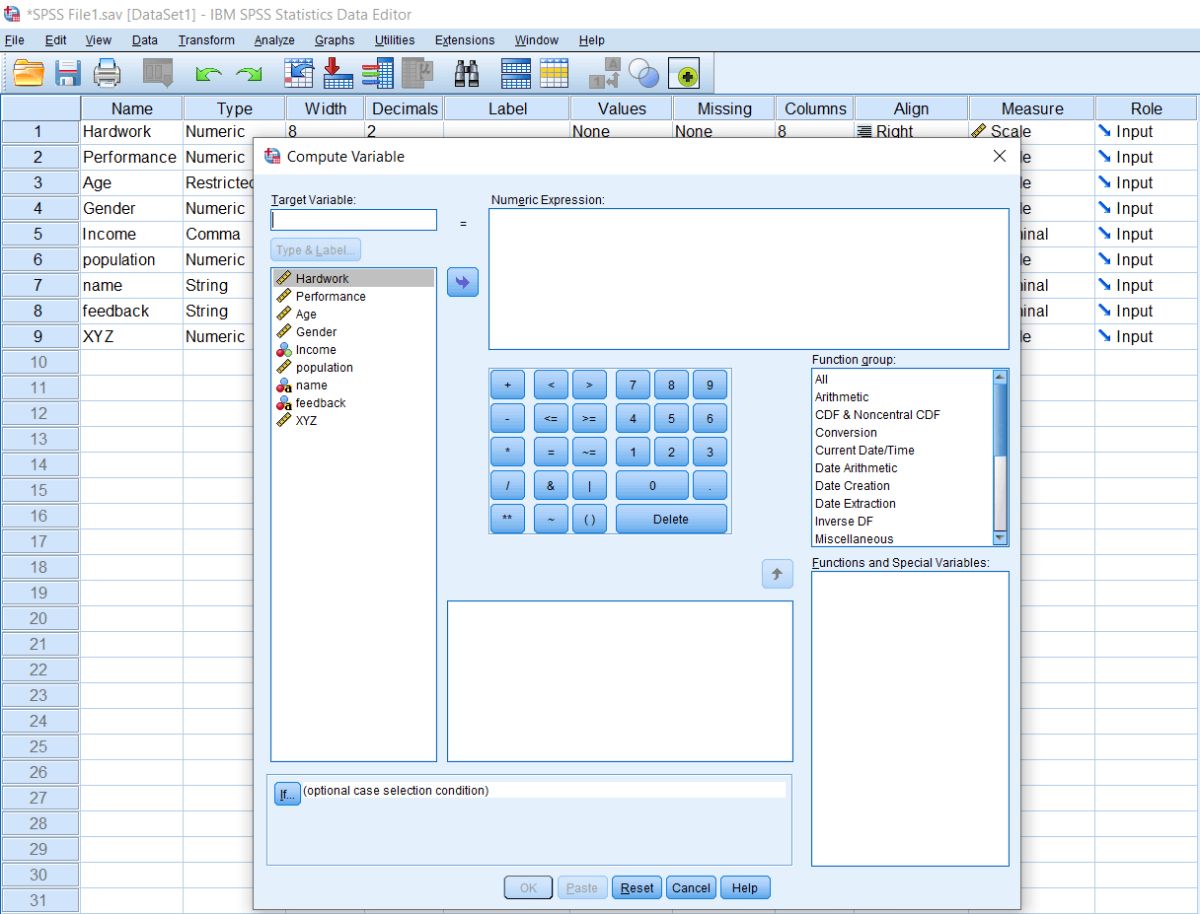The image size is (1200, 914).
Task: Click the Cancel button
Action: point(691,888)
